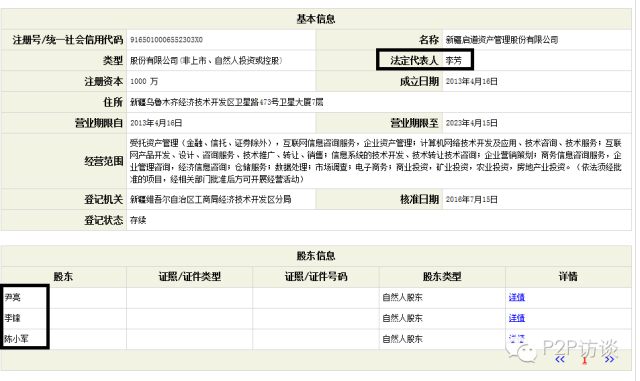Click the 登记机关 label

pos(104,200)
